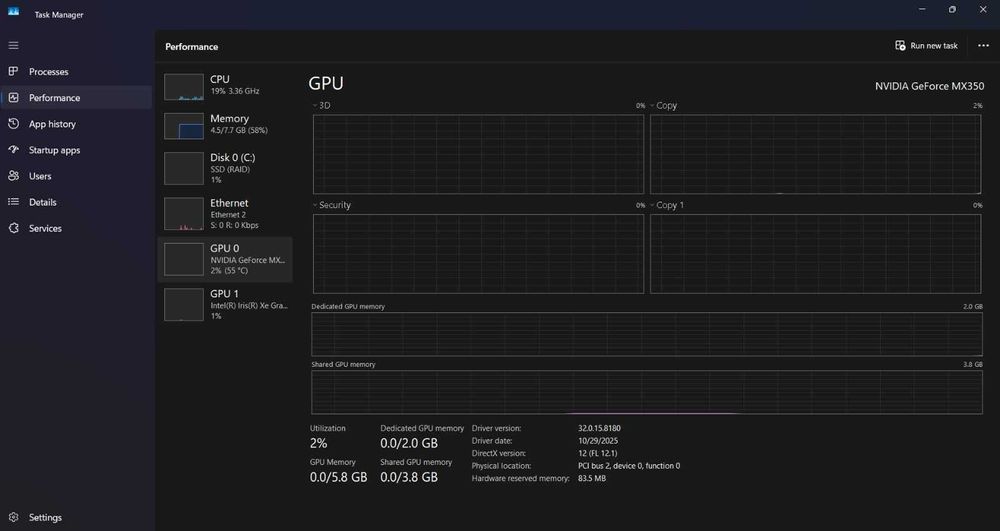Select the GPU 0 mini graph thumbnail
The height and width of the screenshot is (531, 1000).
tap(184, 259)
